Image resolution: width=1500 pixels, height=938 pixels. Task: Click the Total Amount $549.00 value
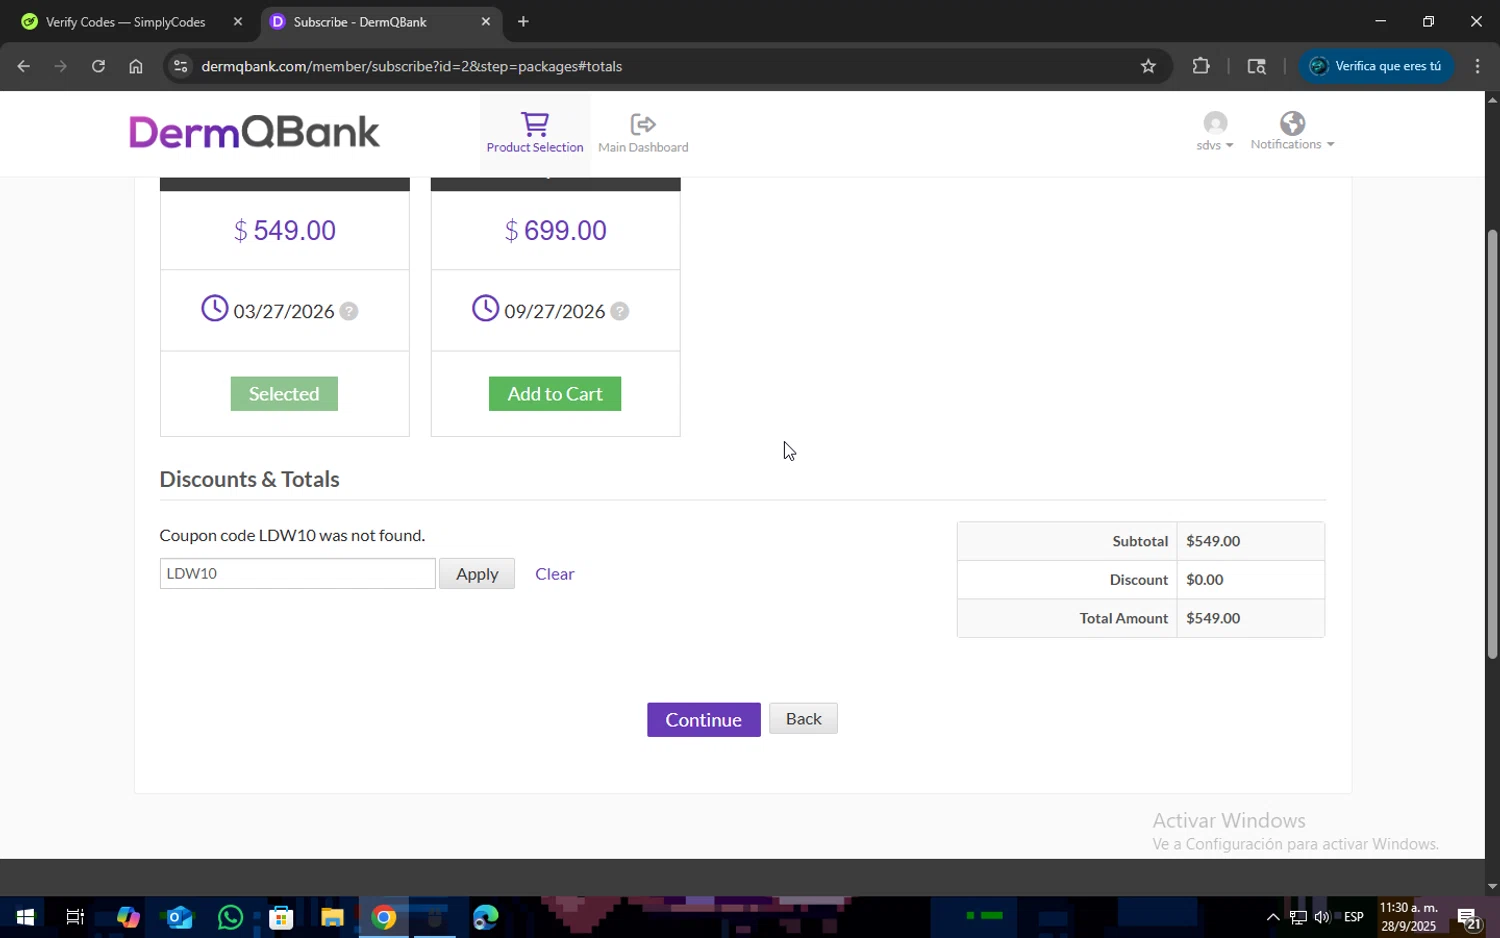1213,618
